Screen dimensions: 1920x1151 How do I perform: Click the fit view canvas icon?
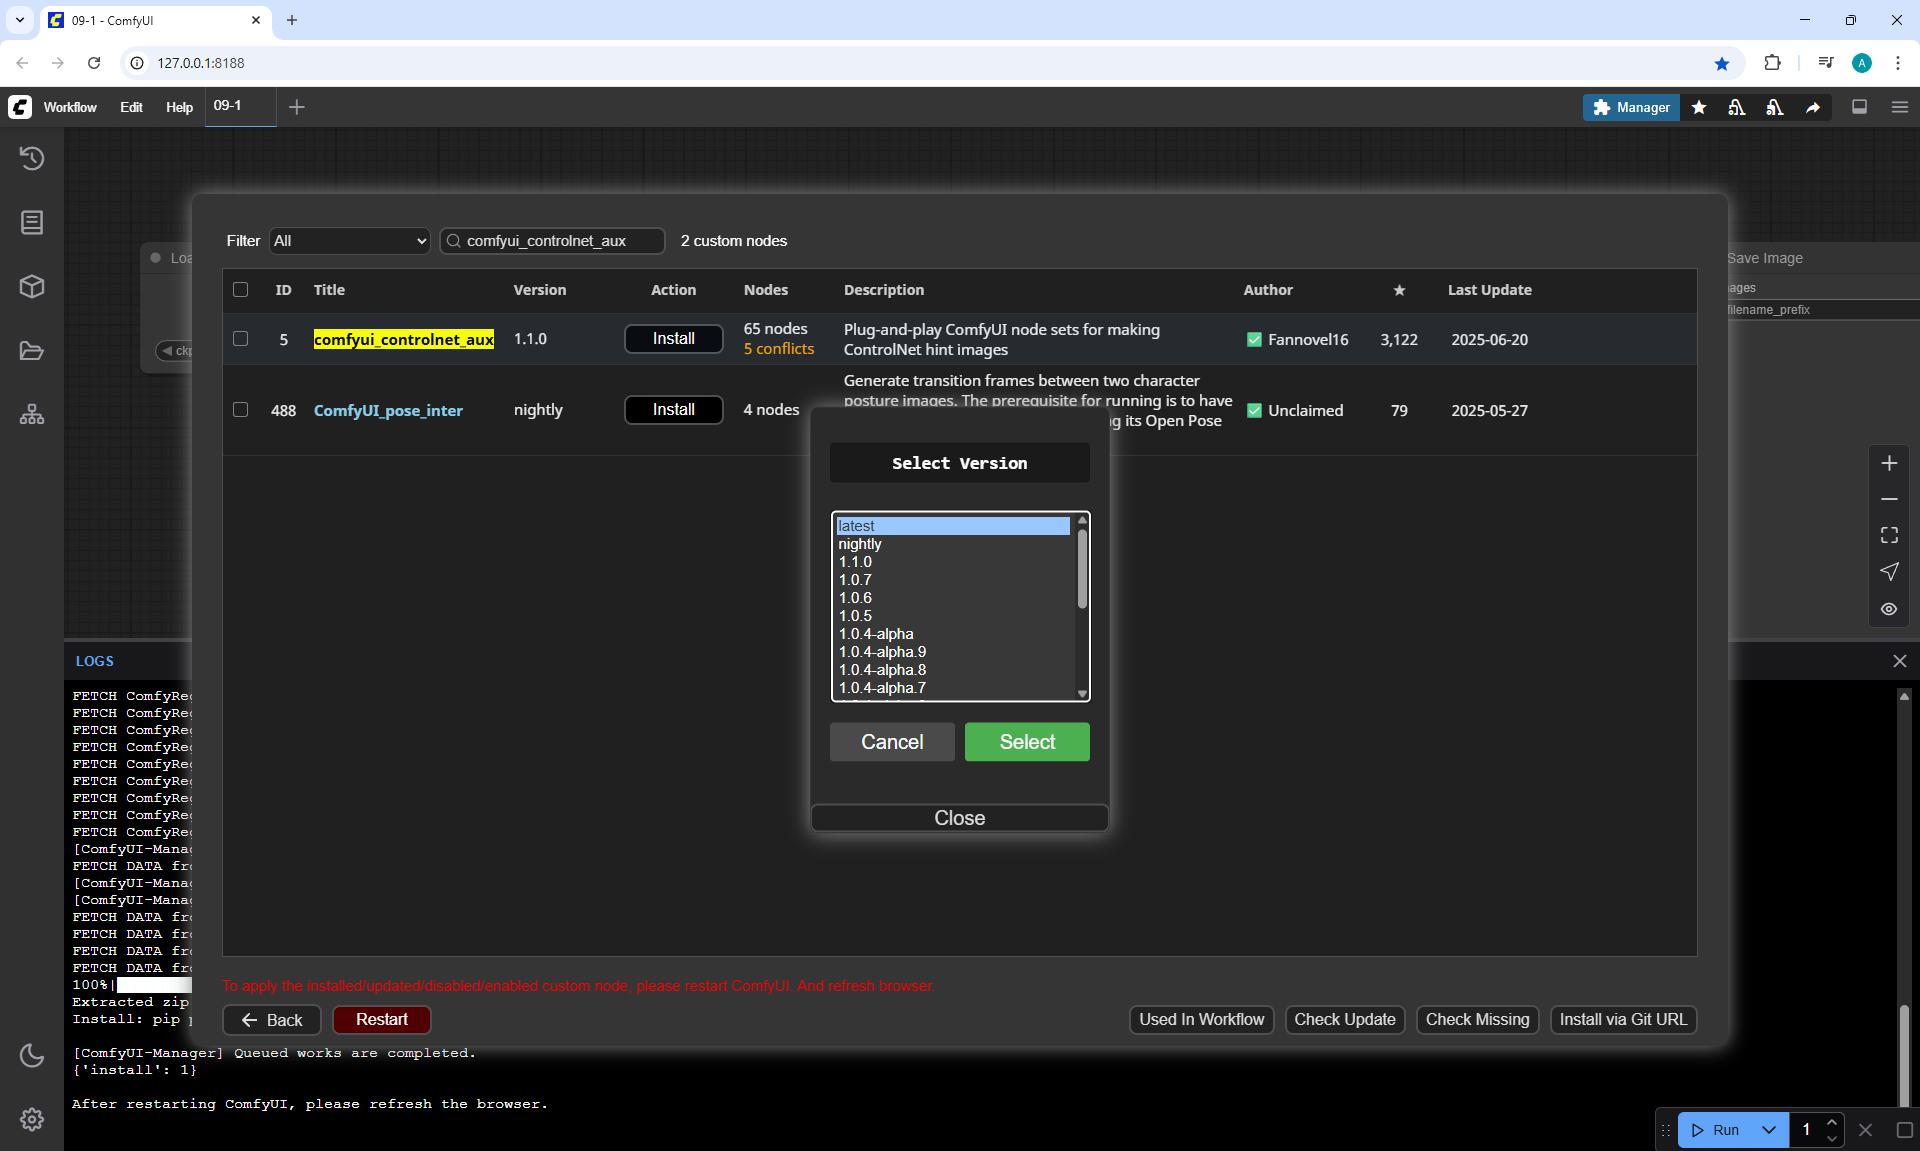[1889, 536]
